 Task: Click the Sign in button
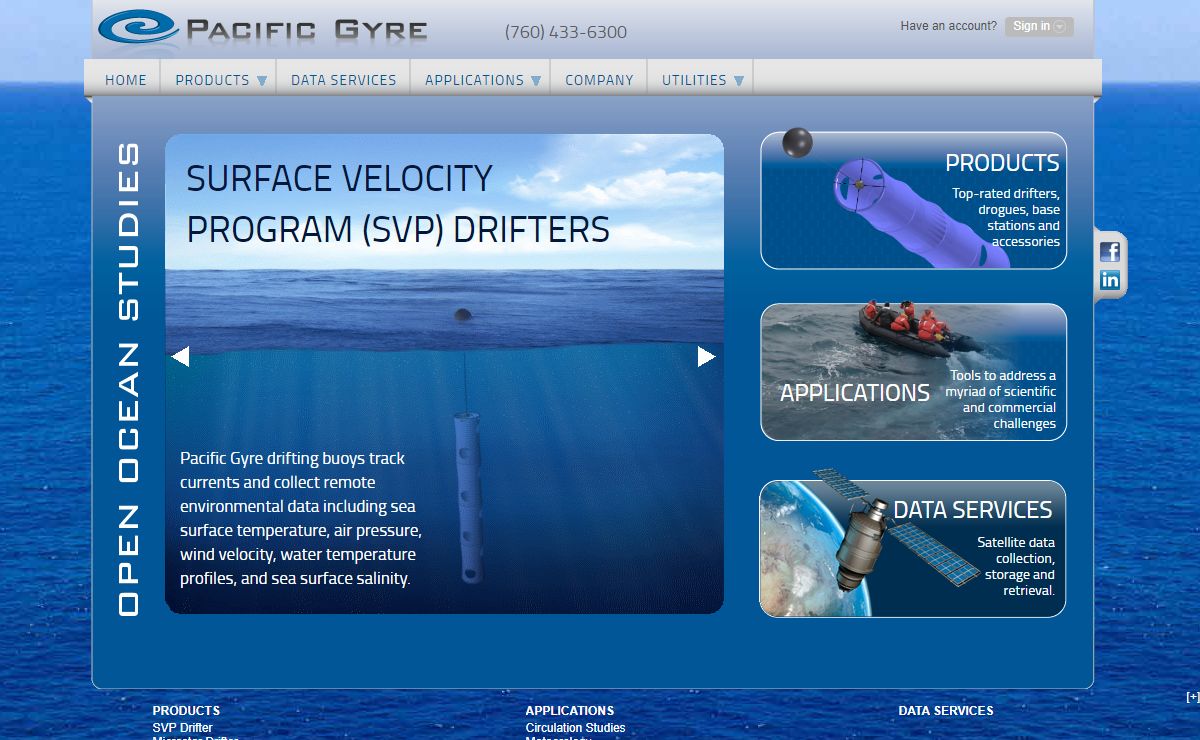click(1039, 26)
